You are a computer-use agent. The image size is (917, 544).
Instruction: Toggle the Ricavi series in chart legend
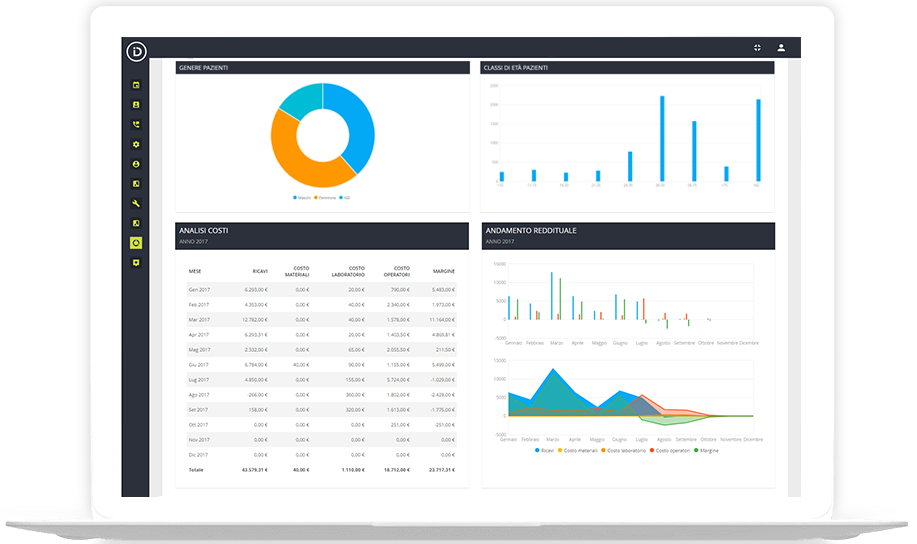pos(544,450)
